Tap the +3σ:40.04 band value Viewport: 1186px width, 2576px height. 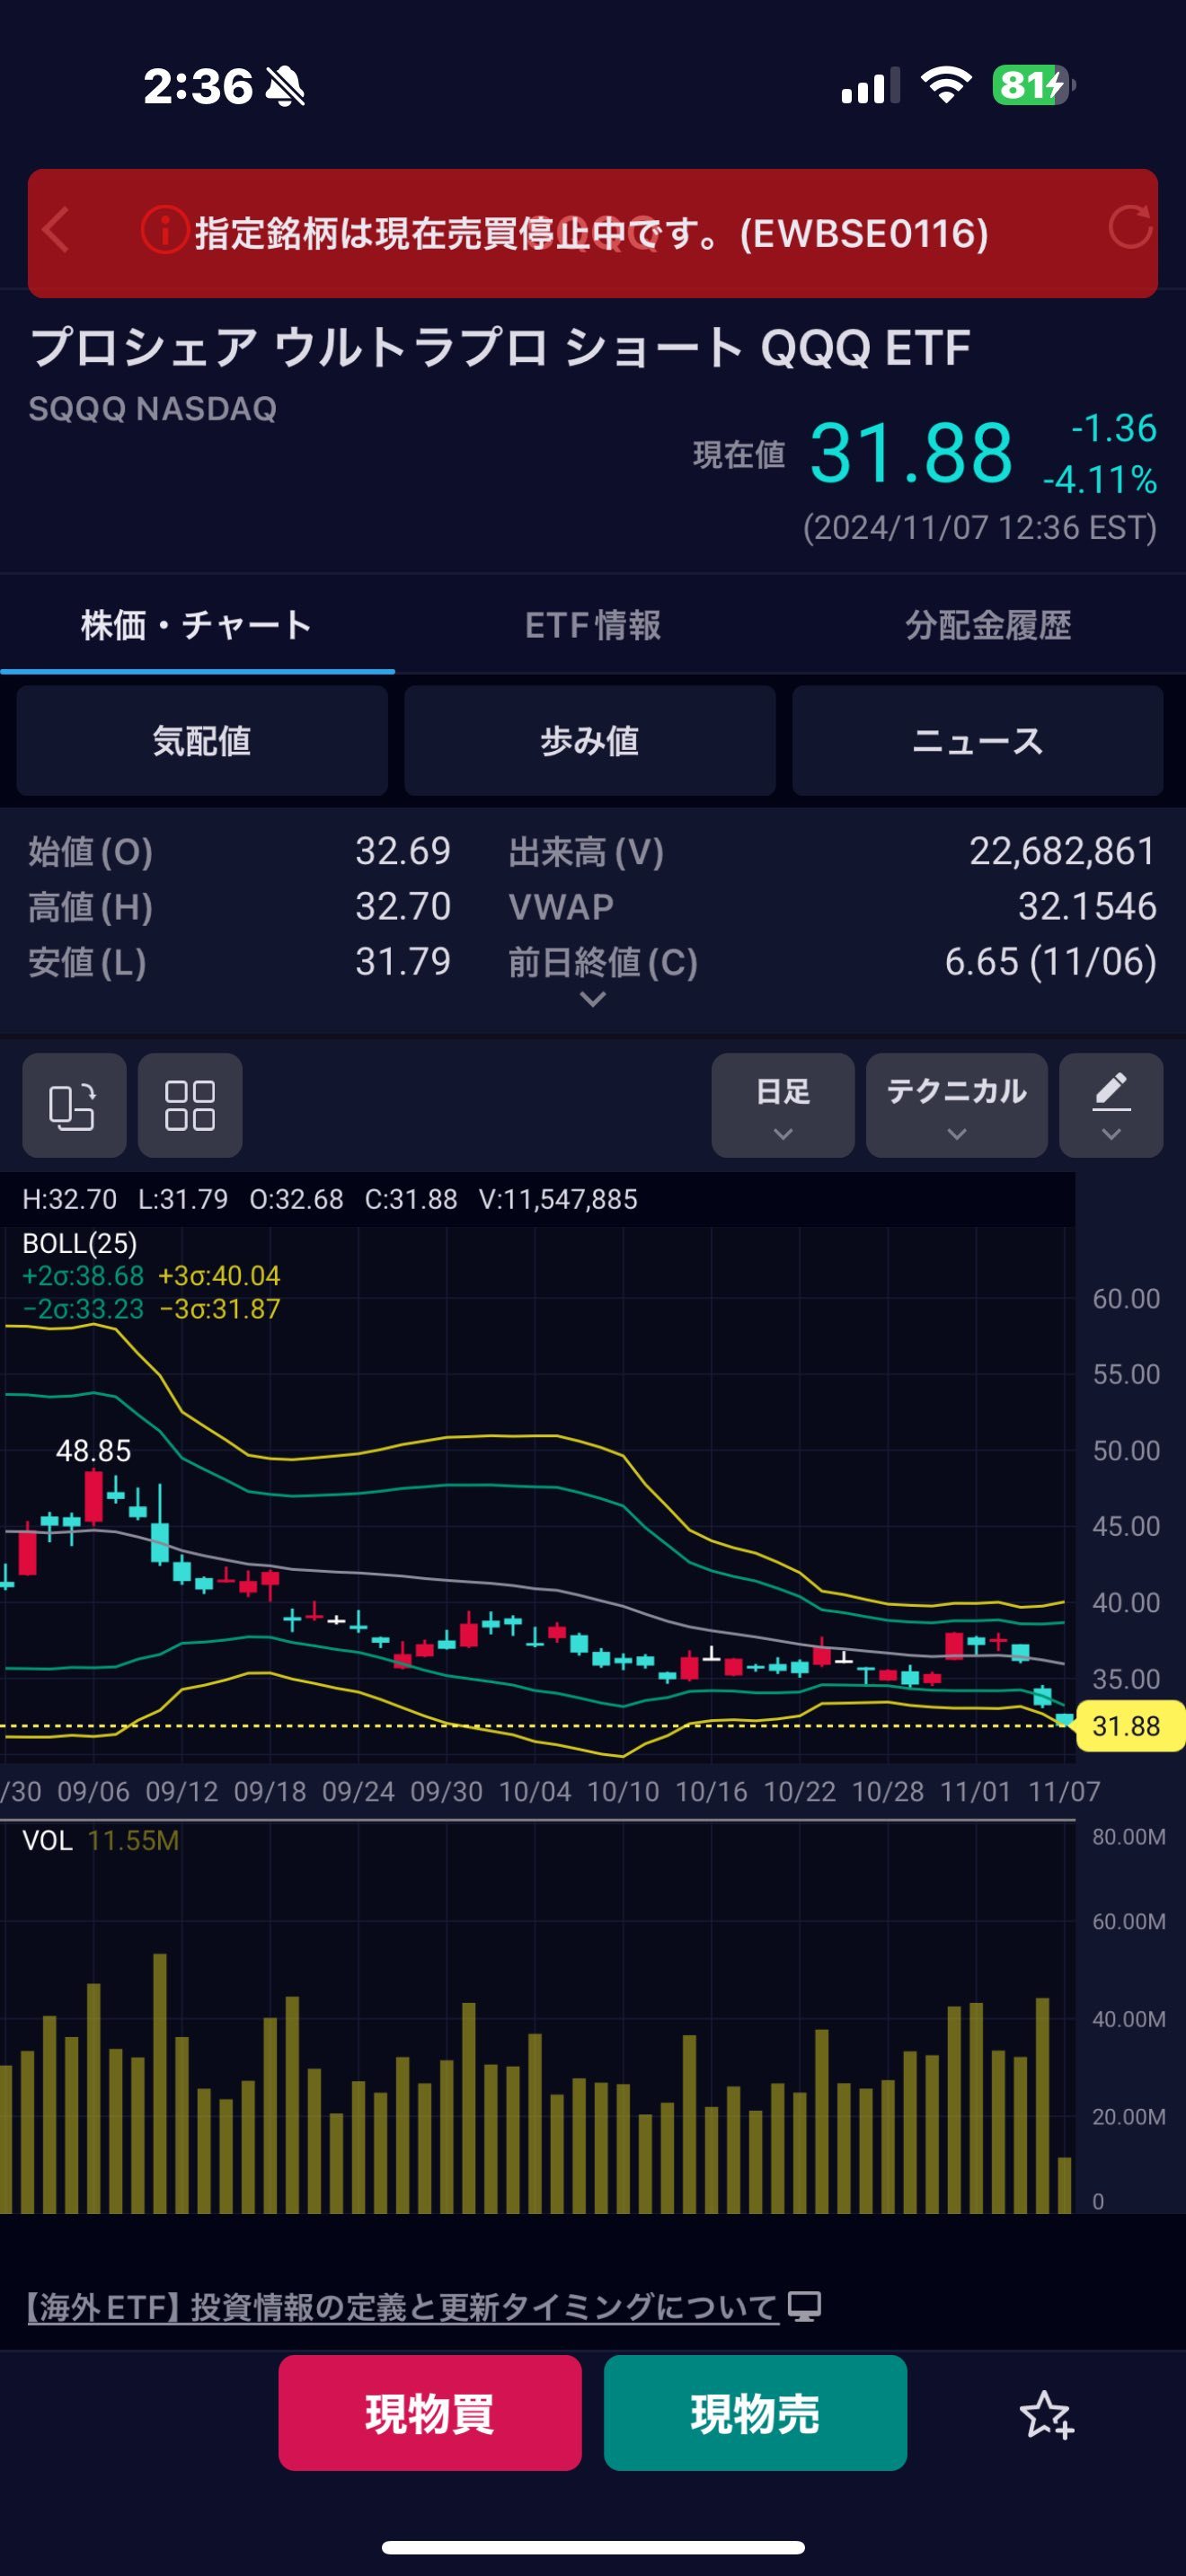tap(219, 1276)
